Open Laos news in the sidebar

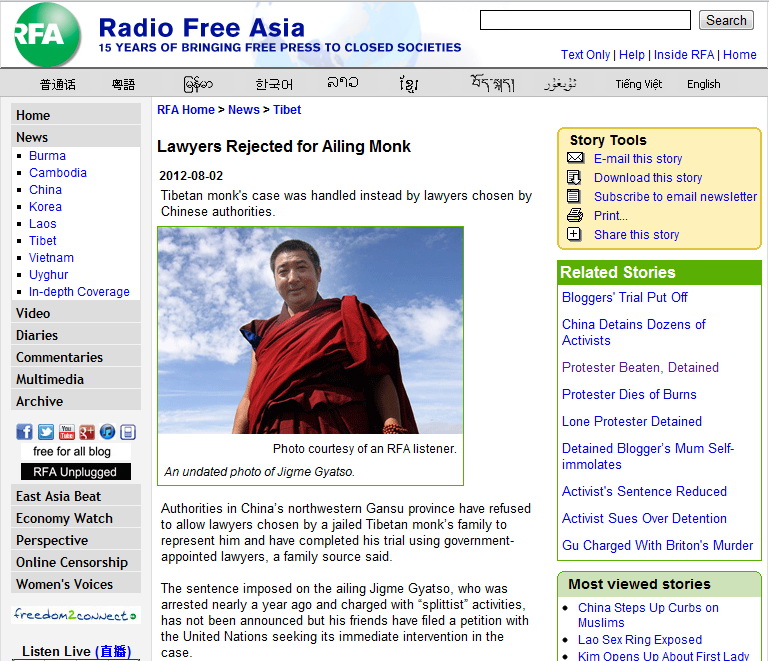click(x=43, y=224)
